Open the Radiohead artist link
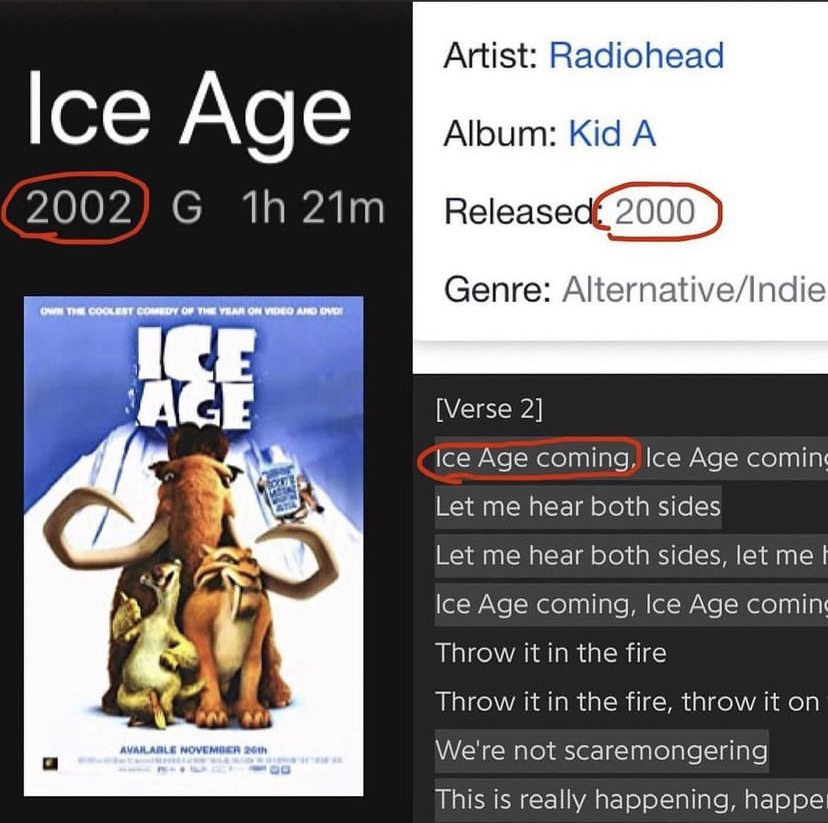The width and height of the screenshot is (828, 823). point(636,55)
